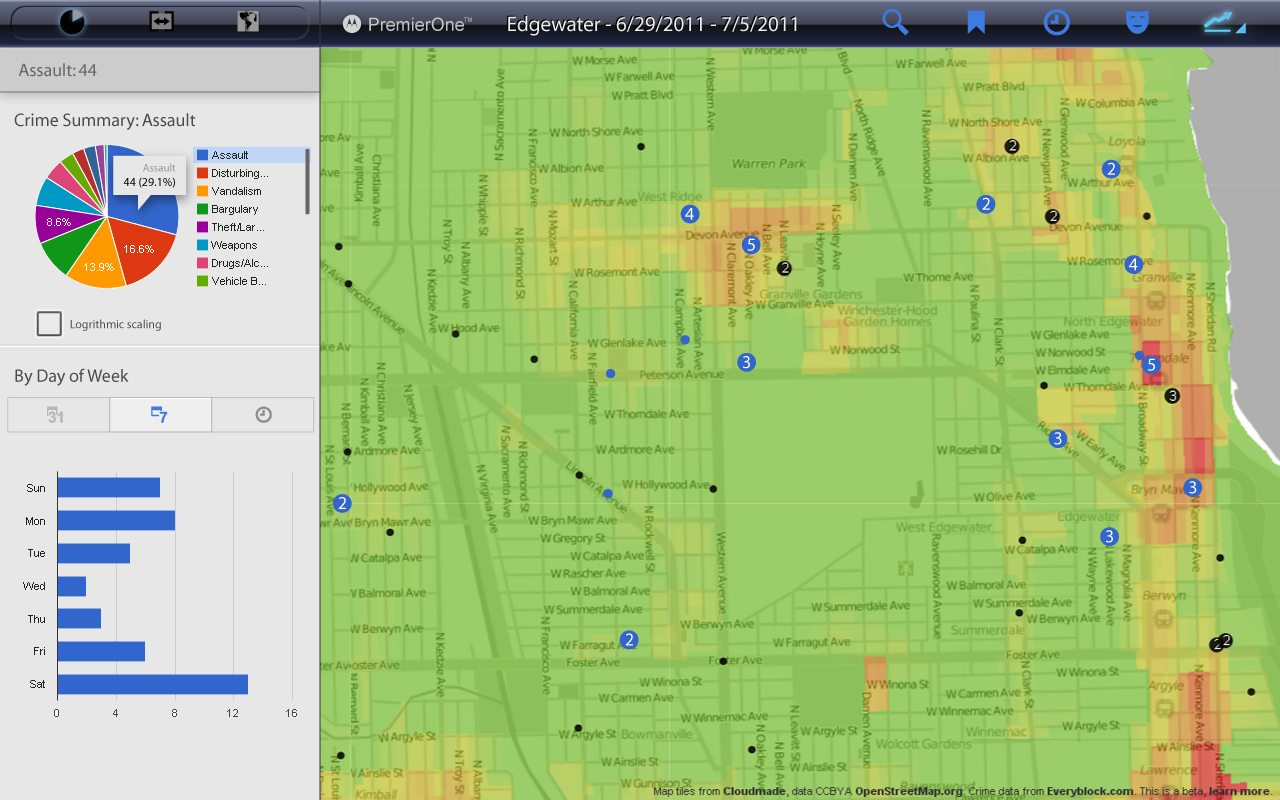Select the day-of-week tab

coord(160,414)
